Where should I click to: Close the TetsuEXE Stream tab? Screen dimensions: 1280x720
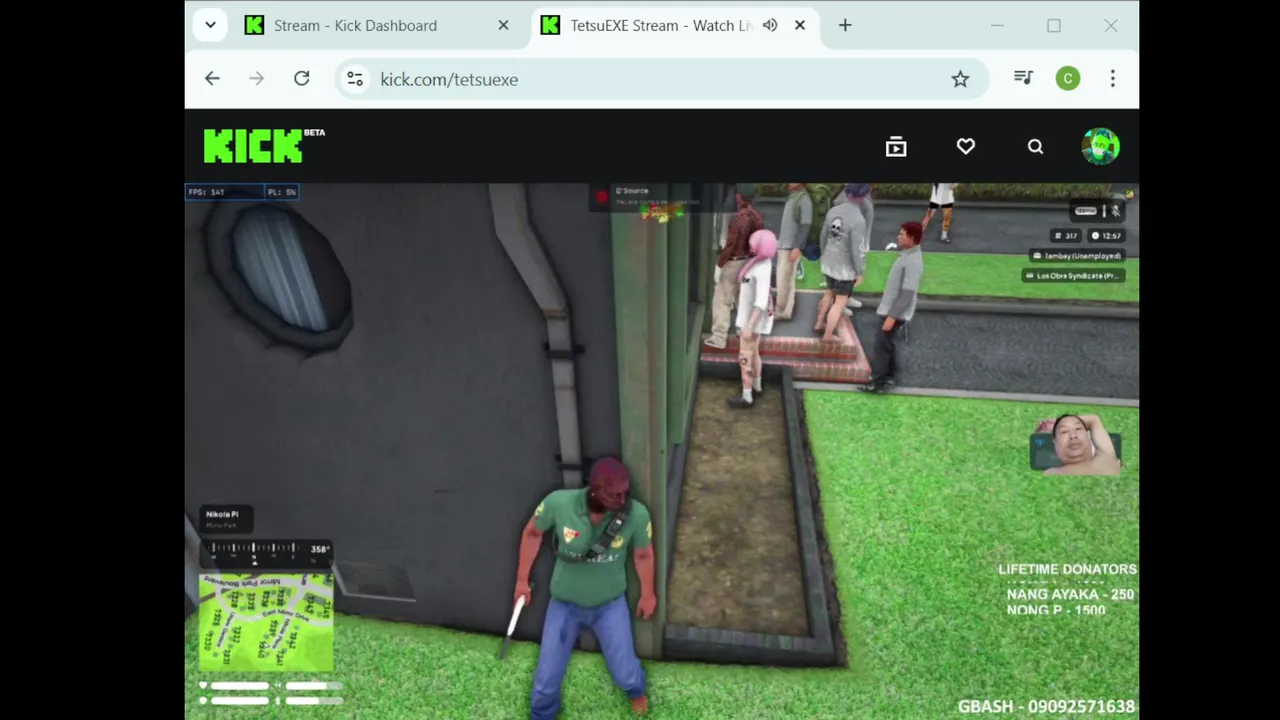coord(799,25)
